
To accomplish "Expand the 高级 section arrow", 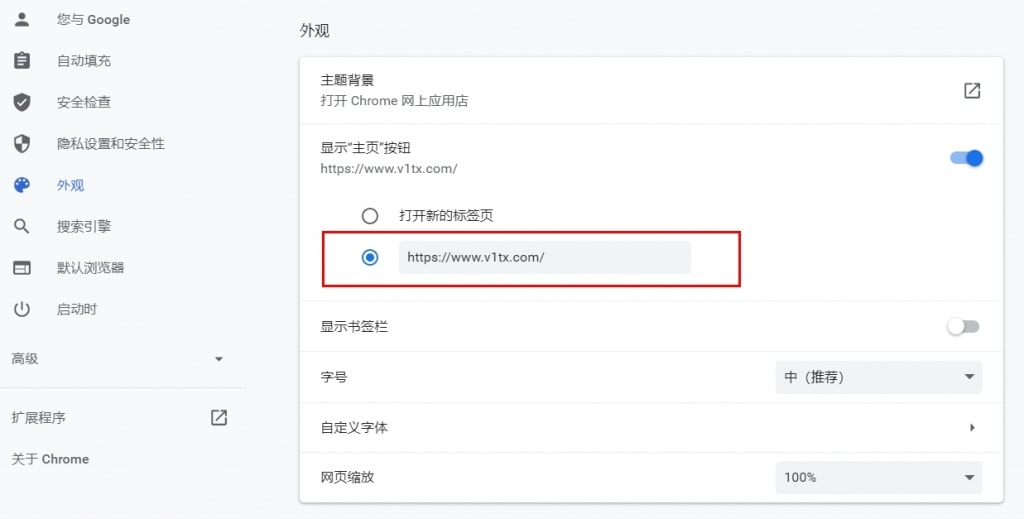I will coord(219,359).
